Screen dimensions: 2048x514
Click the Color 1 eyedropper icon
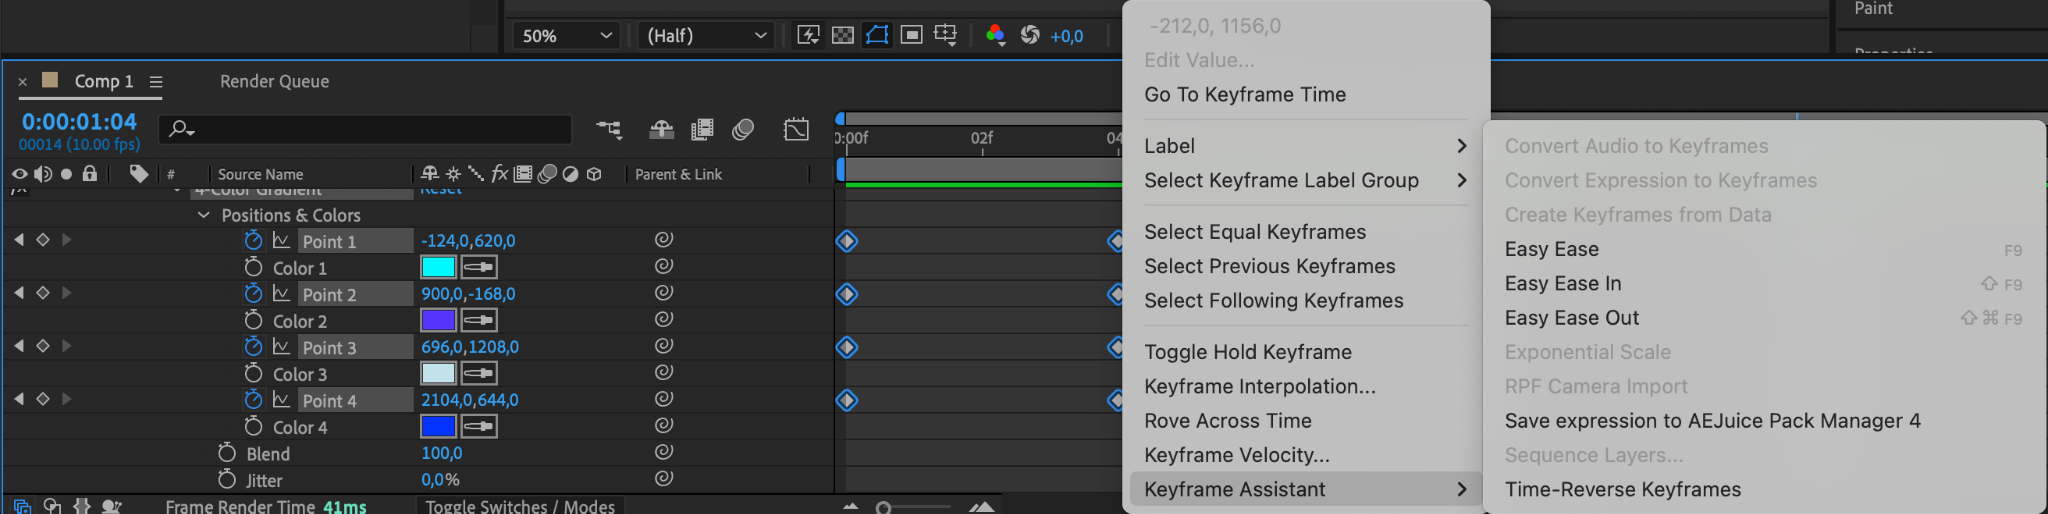479,267
